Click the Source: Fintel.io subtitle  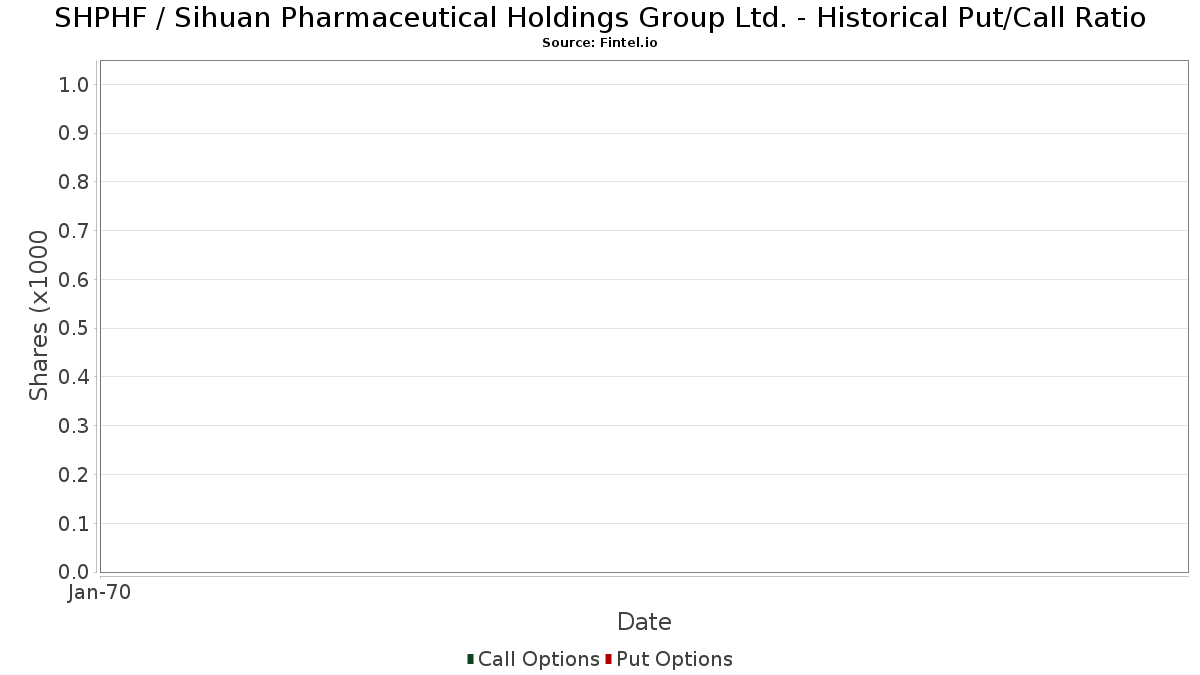(x=600, y=43)
